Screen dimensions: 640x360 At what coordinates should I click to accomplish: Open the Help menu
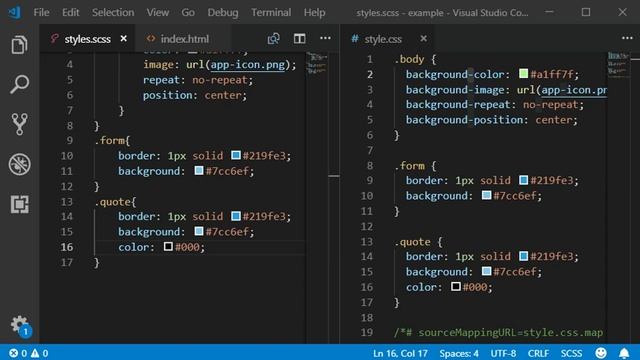point(314,13)
